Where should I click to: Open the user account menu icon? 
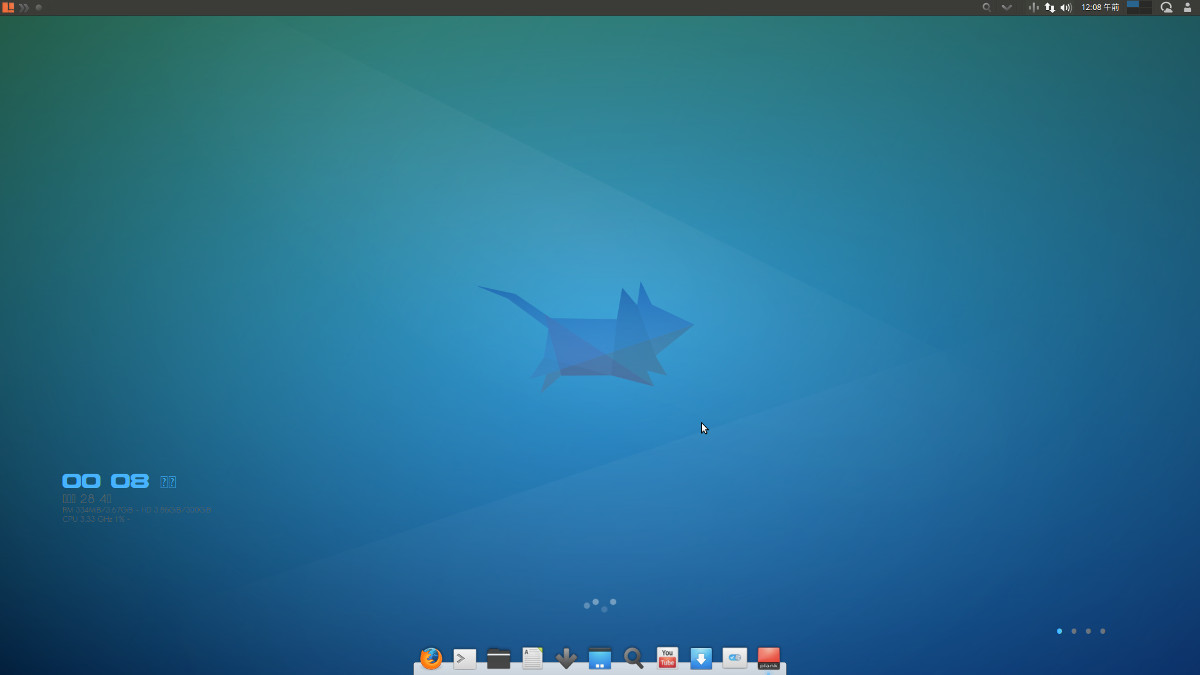pos(1187,7)
